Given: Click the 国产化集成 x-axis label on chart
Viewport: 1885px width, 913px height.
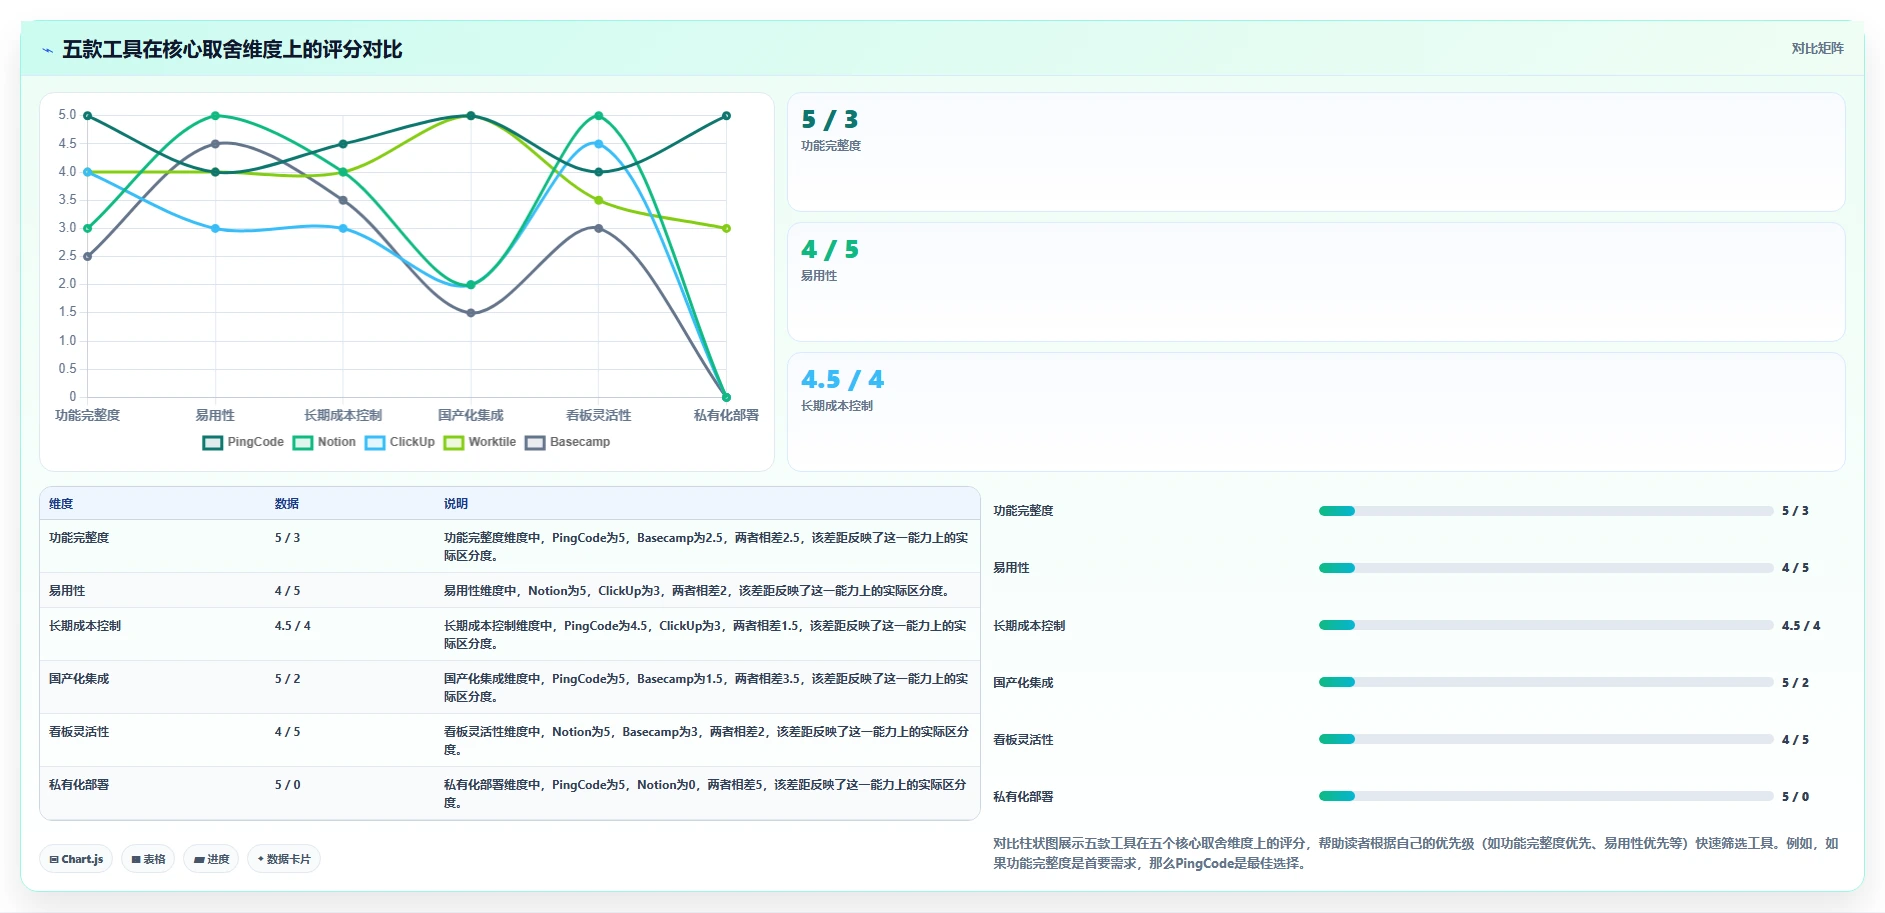Looking at the screenshot, I should pos(471,415).
